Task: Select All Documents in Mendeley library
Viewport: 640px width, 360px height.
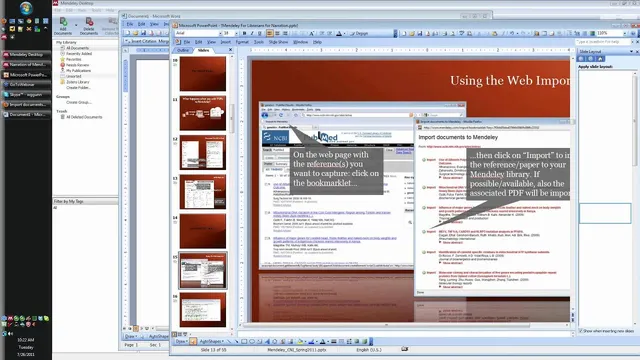Action: pyautogui.click(x=77, y=48)
